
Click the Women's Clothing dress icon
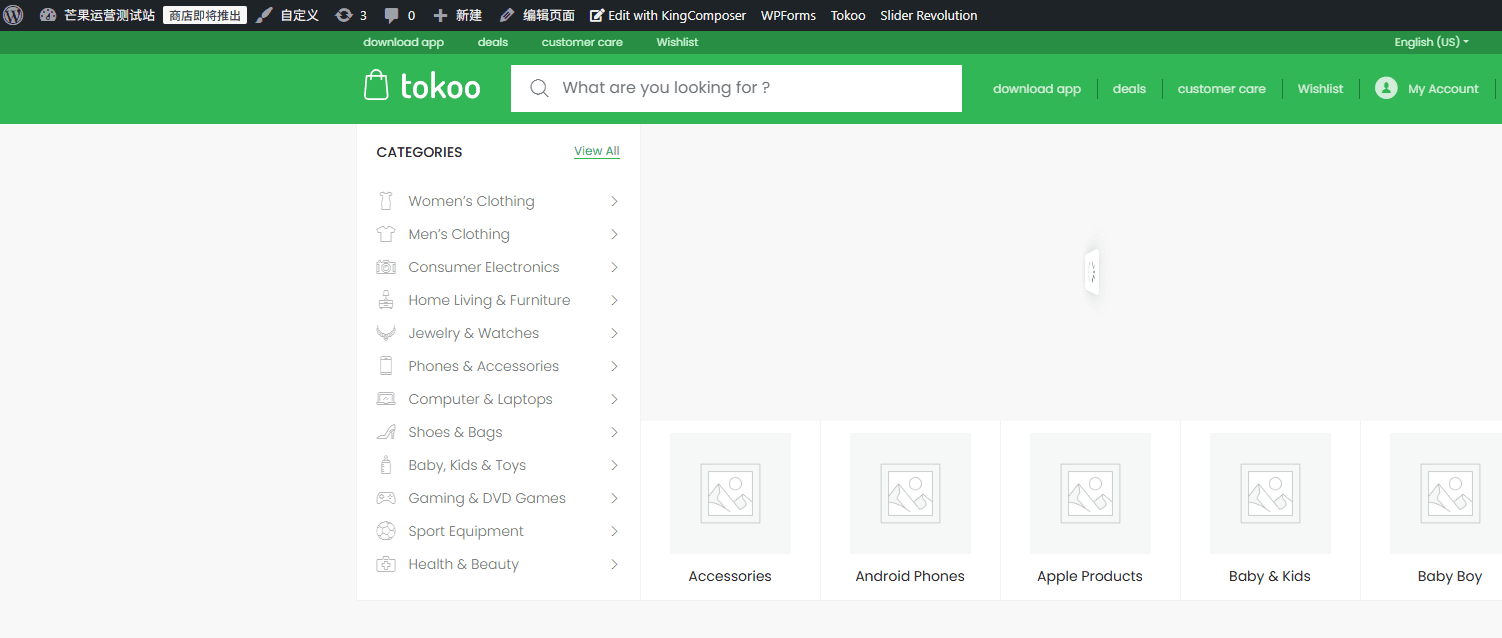[x=386, y=201]
